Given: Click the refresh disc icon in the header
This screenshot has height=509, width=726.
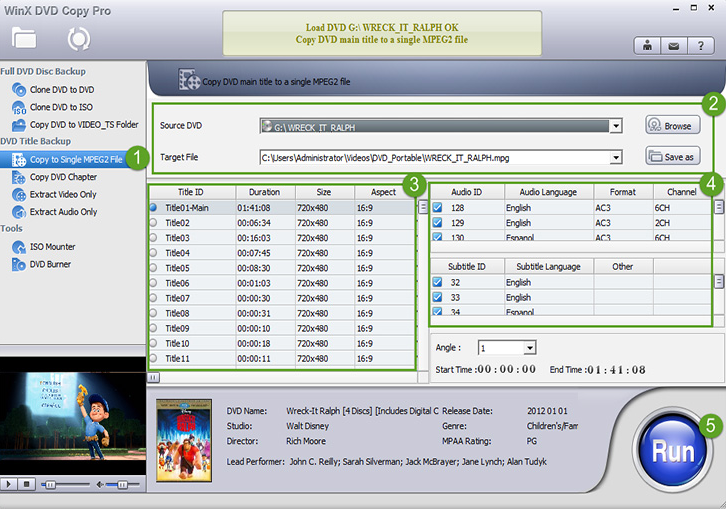Looking at the screenshot, I should point(79,39).
